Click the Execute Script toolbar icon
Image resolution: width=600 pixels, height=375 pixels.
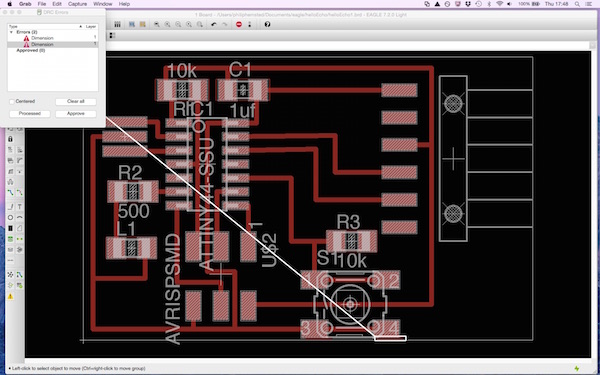(132, 24)
